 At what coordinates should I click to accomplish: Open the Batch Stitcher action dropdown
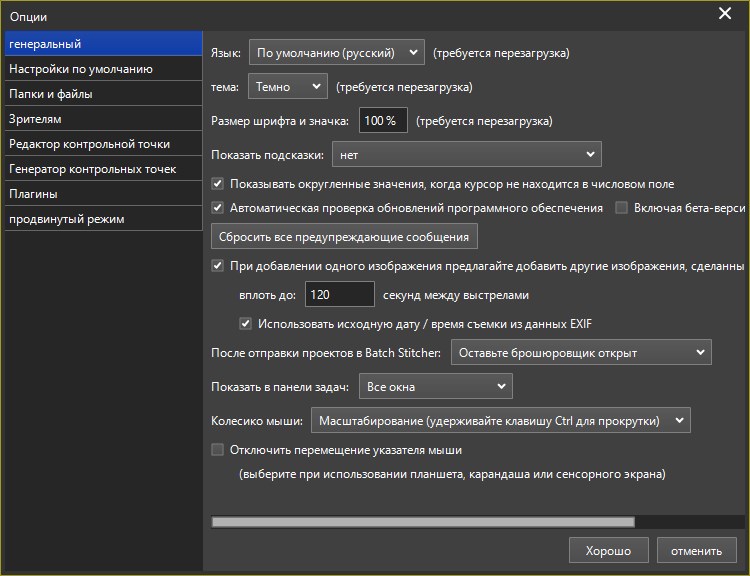pos(581,352)
